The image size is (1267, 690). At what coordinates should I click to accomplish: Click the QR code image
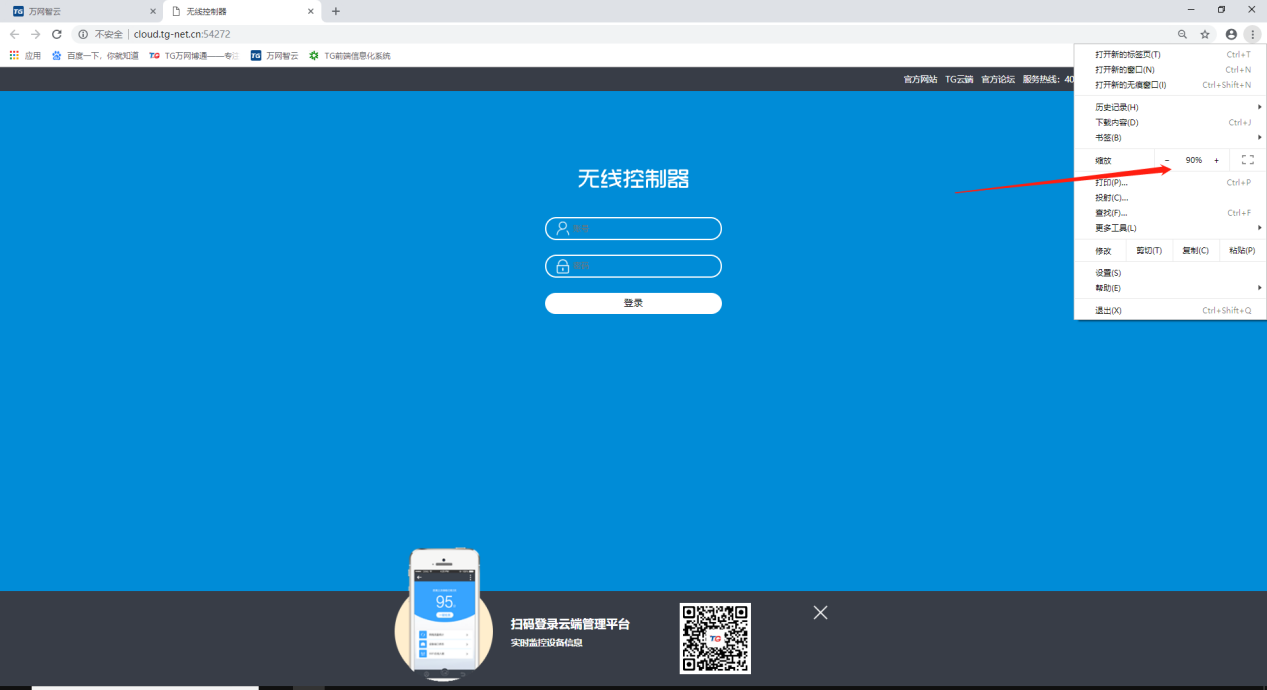pos(715,638)
